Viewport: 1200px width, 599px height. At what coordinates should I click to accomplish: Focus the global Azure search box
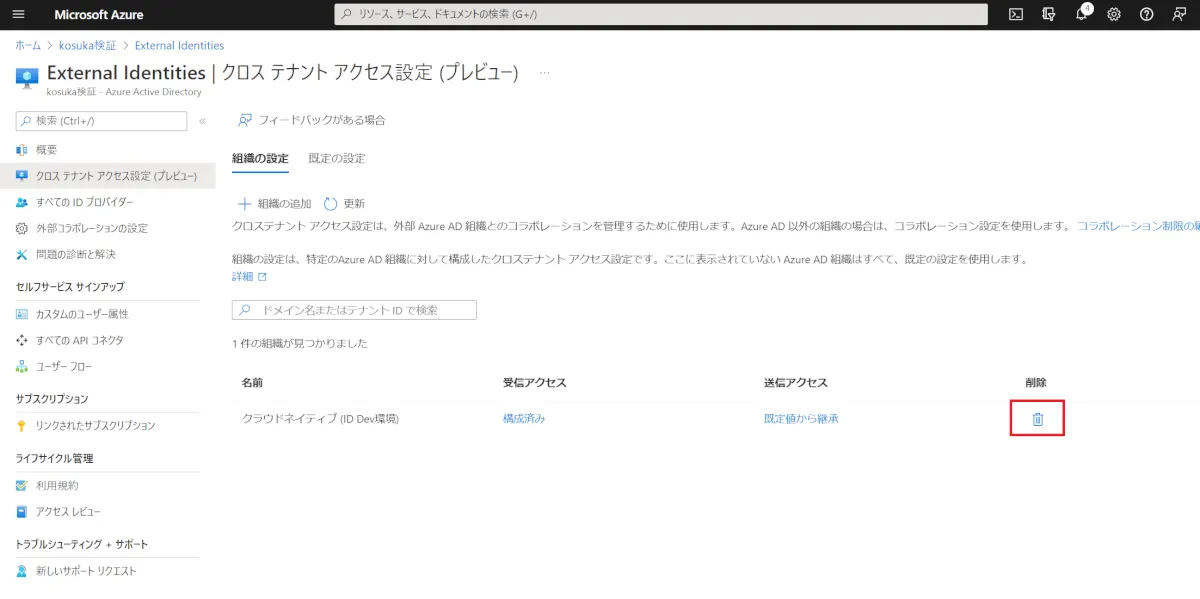(x=660, y=14)
